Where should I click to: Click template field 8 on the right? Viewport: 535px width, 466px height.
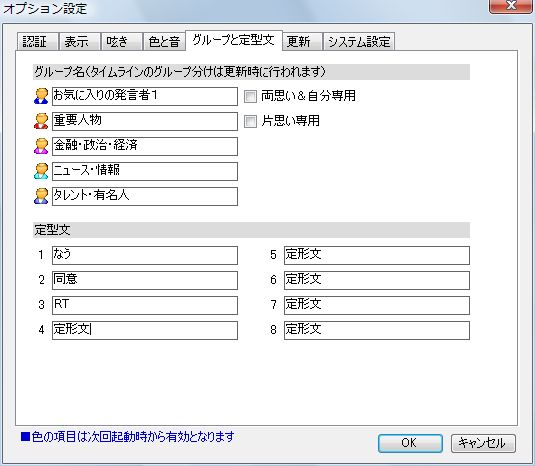[377, 330]
